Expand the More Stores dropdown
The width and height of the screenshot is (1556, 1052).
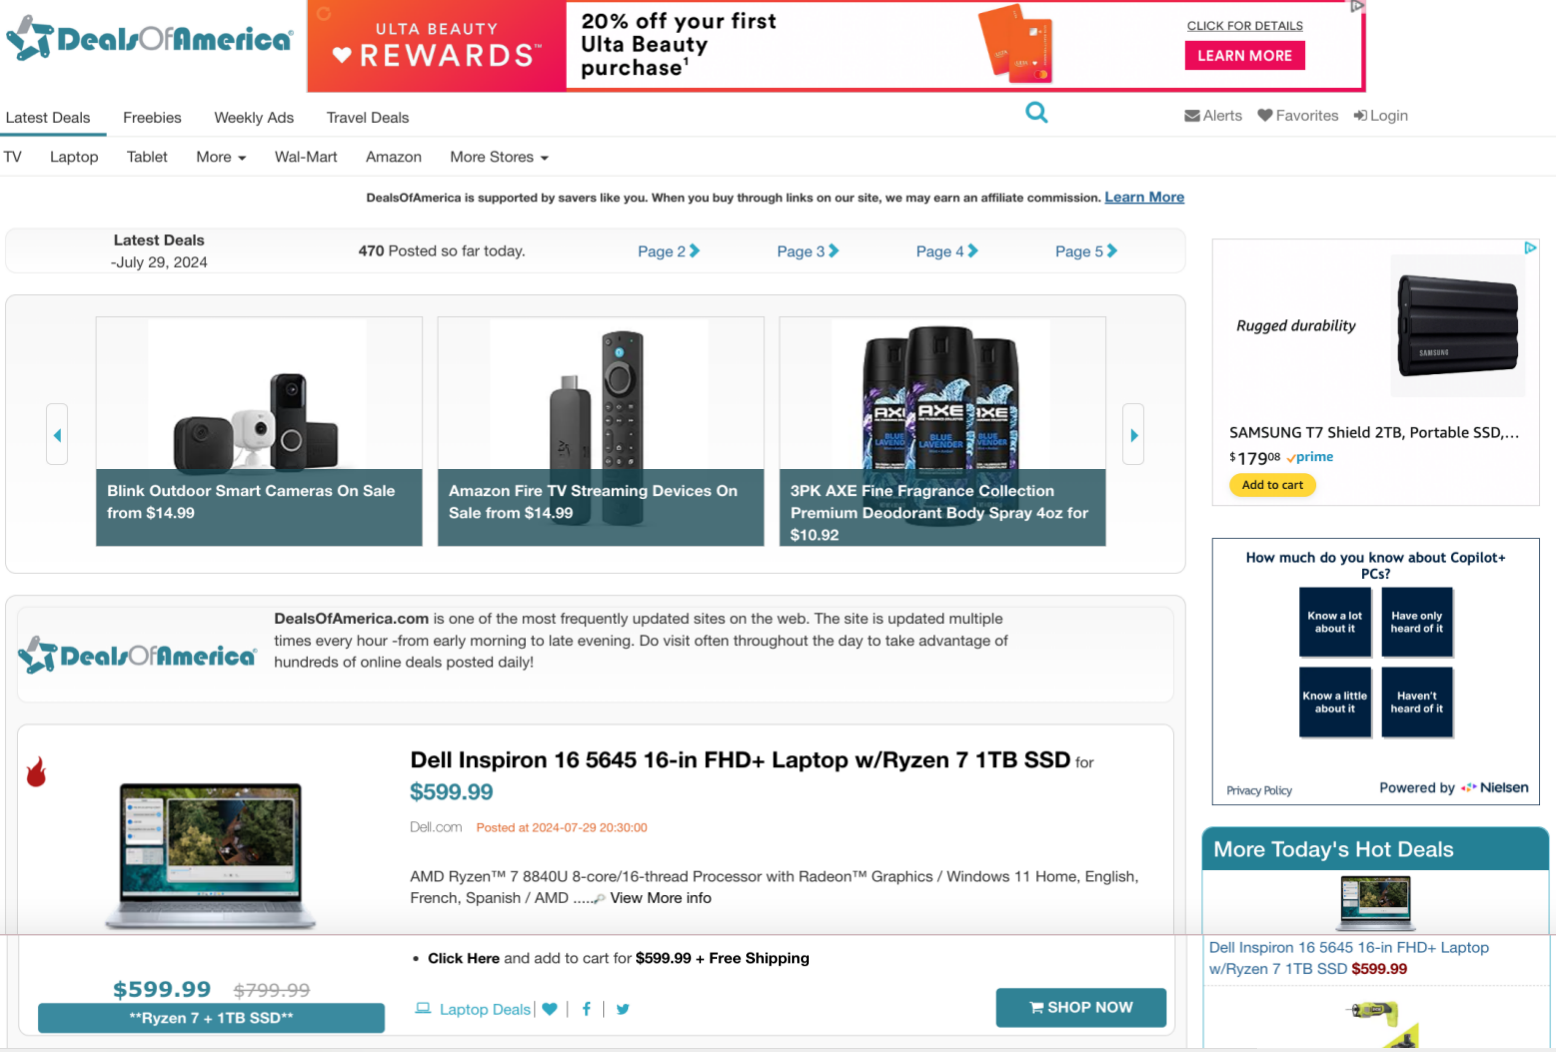[x=499, y=157]
